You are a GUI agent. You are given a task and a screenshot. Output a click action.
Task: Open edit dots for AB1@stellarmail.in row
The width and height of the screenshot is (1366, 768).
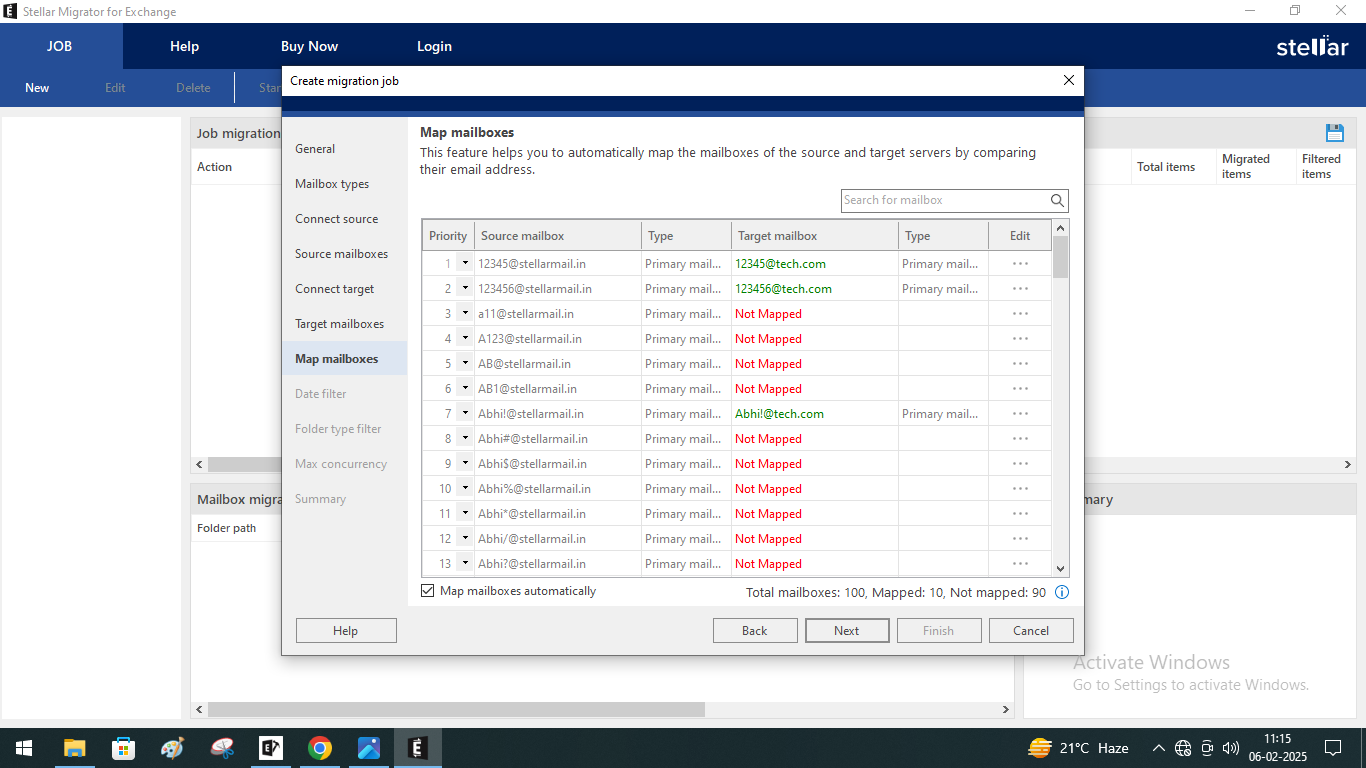click(x=1020, y=389)
